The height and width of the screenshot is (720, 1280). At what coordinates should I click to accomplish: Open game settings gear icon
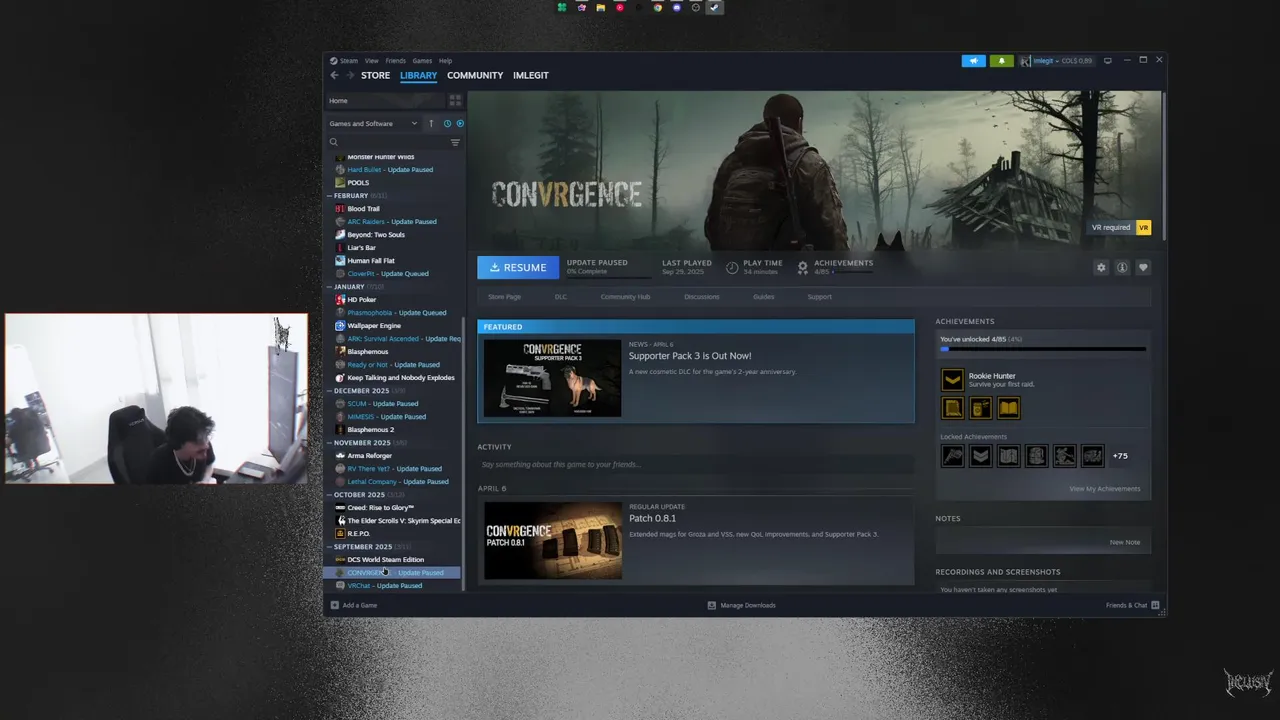tap(1101, 267)
